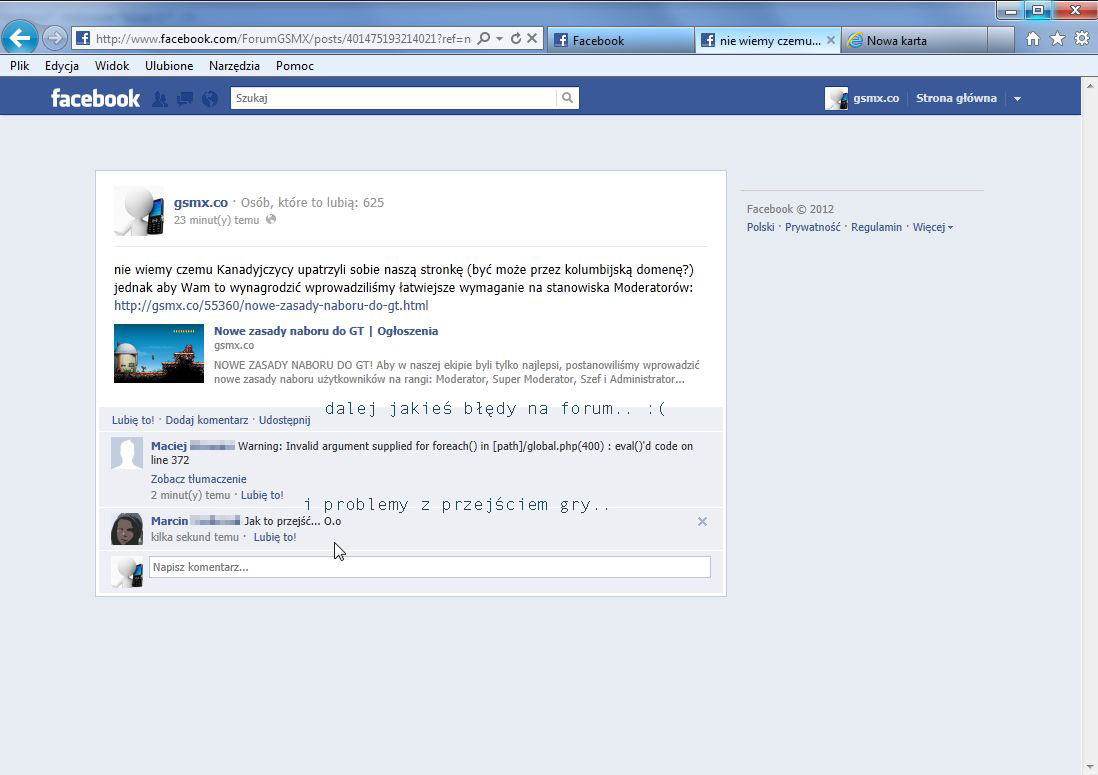This screenshot has width=1098, height=775.
Task: Click the search magnifier button in Facebook
Action: [567, 98]
